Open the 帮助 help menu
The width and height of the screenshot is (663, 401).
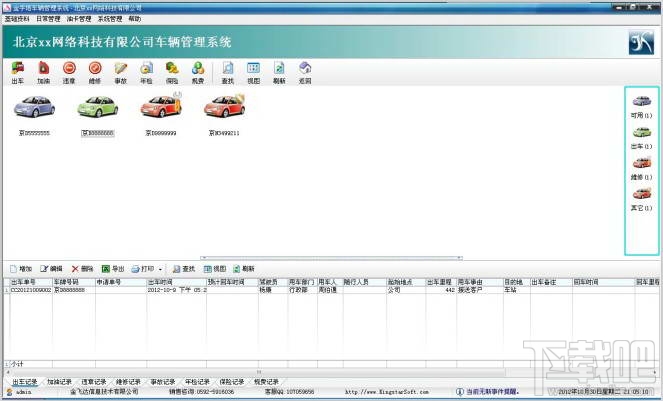135,19
